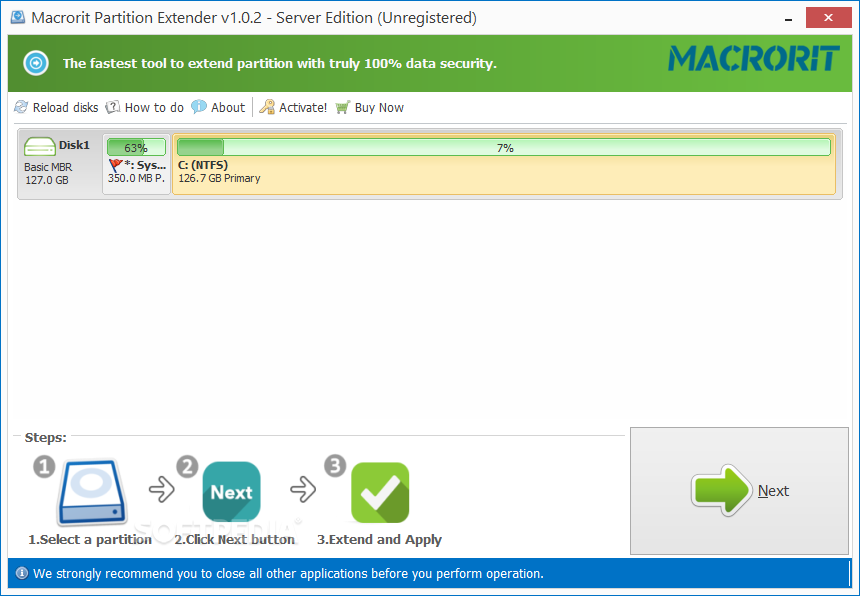
Task: Click the Select a partition disk icon
Action: point(92,492)
